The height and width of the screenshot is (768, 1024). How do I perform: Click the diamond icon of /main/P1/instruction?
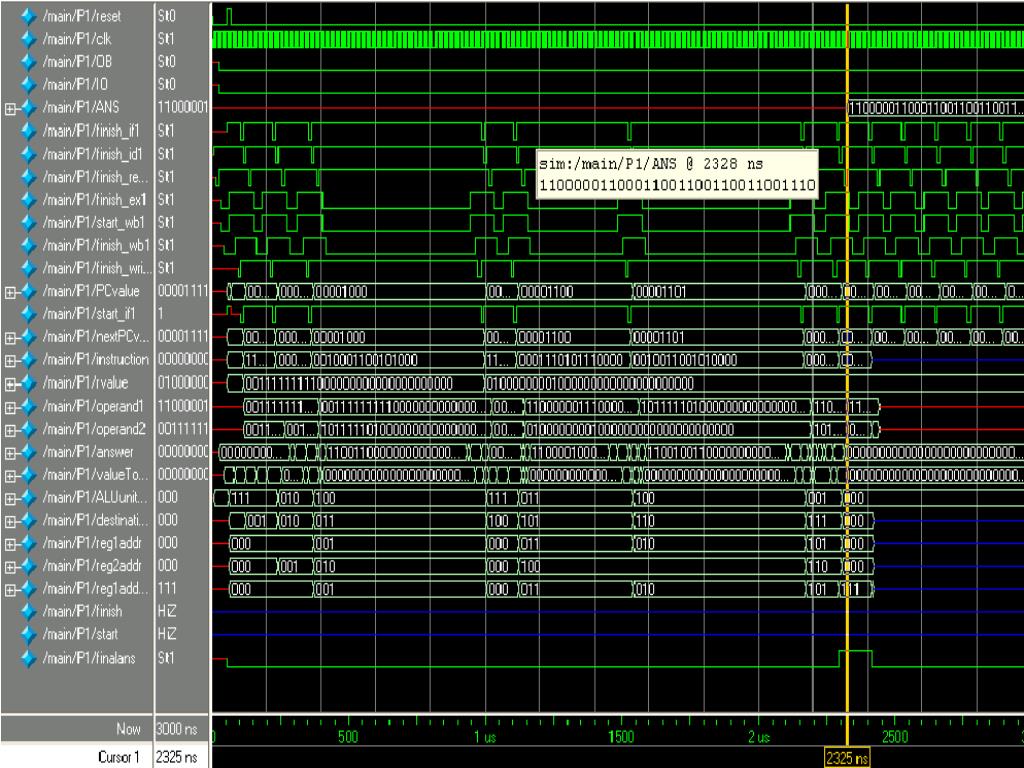[x=28, y=360]
